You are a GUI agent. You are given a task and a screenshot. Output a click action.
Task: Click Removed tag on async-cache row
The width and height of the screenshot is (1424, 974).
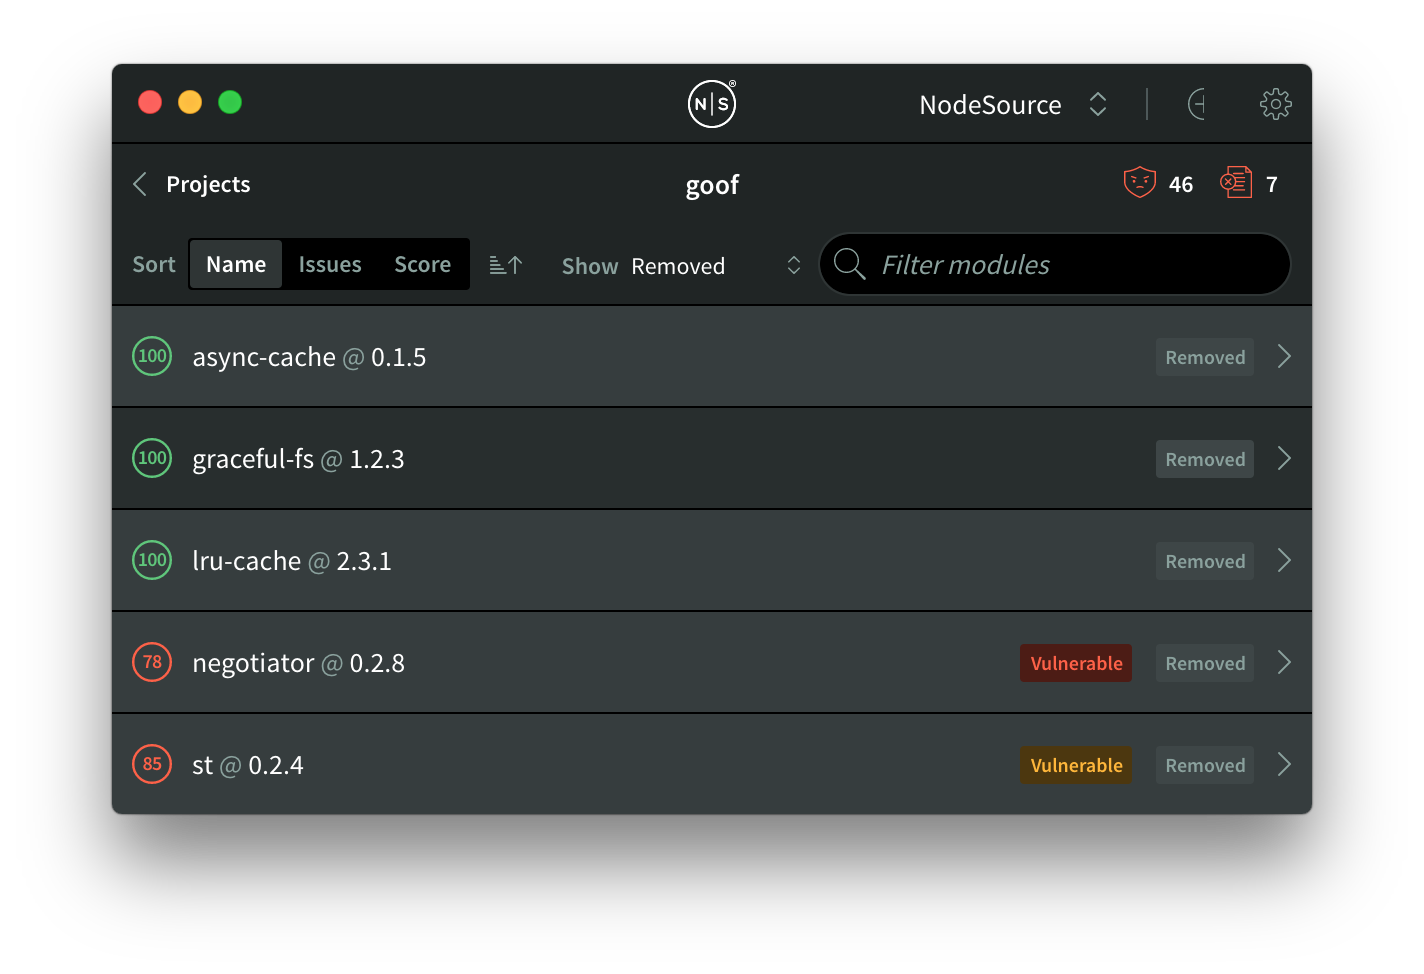pos(1205,357)
